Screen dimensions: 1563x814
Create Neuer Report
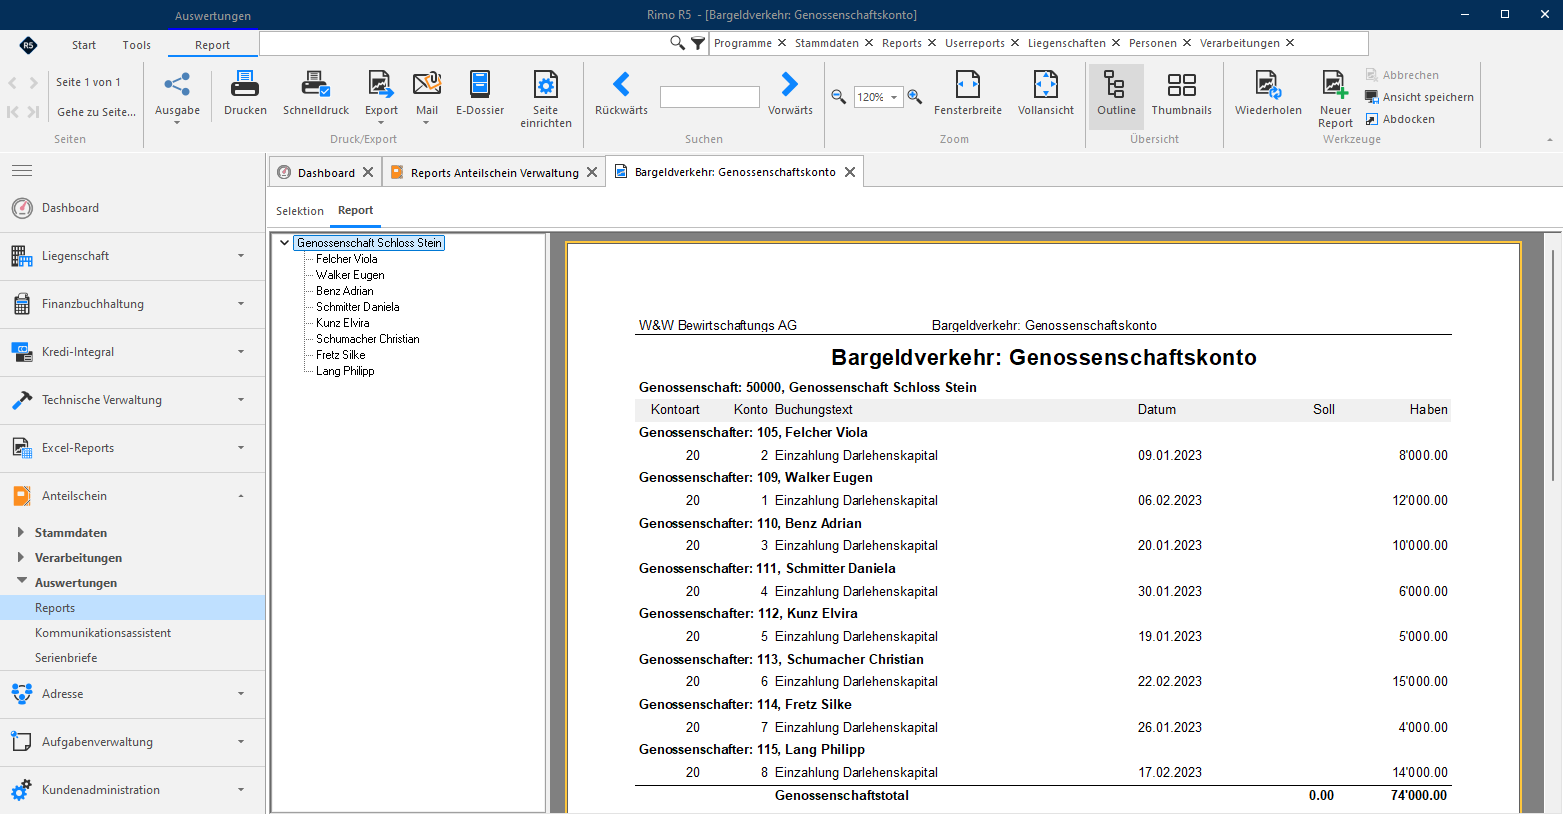tap(1335, 99)
